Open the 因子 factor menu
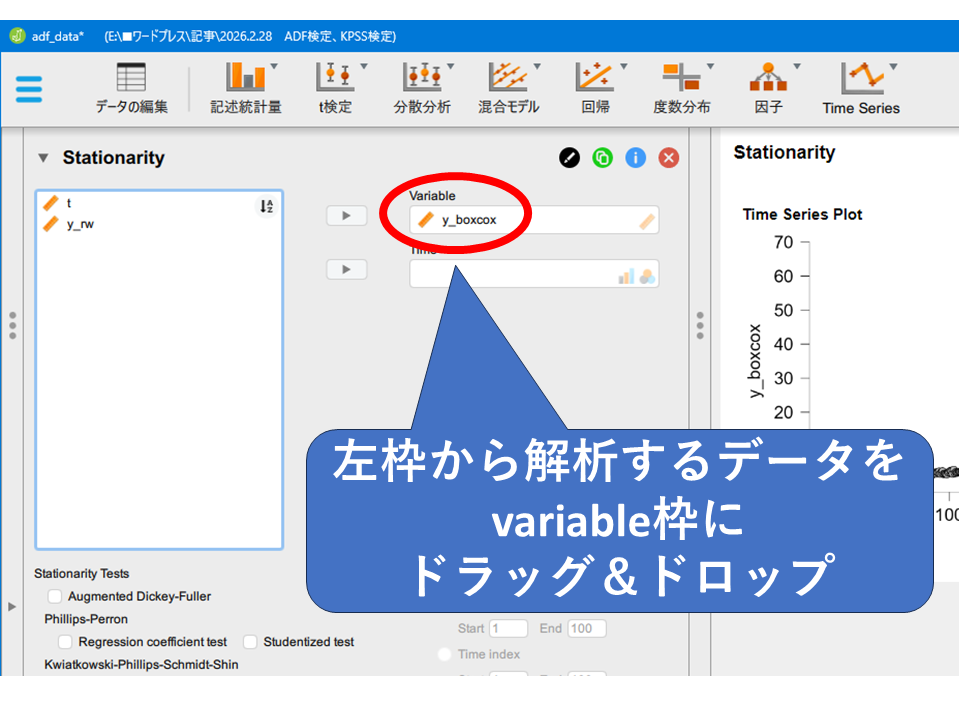This screenshot has height=720, width=960. 768,88
